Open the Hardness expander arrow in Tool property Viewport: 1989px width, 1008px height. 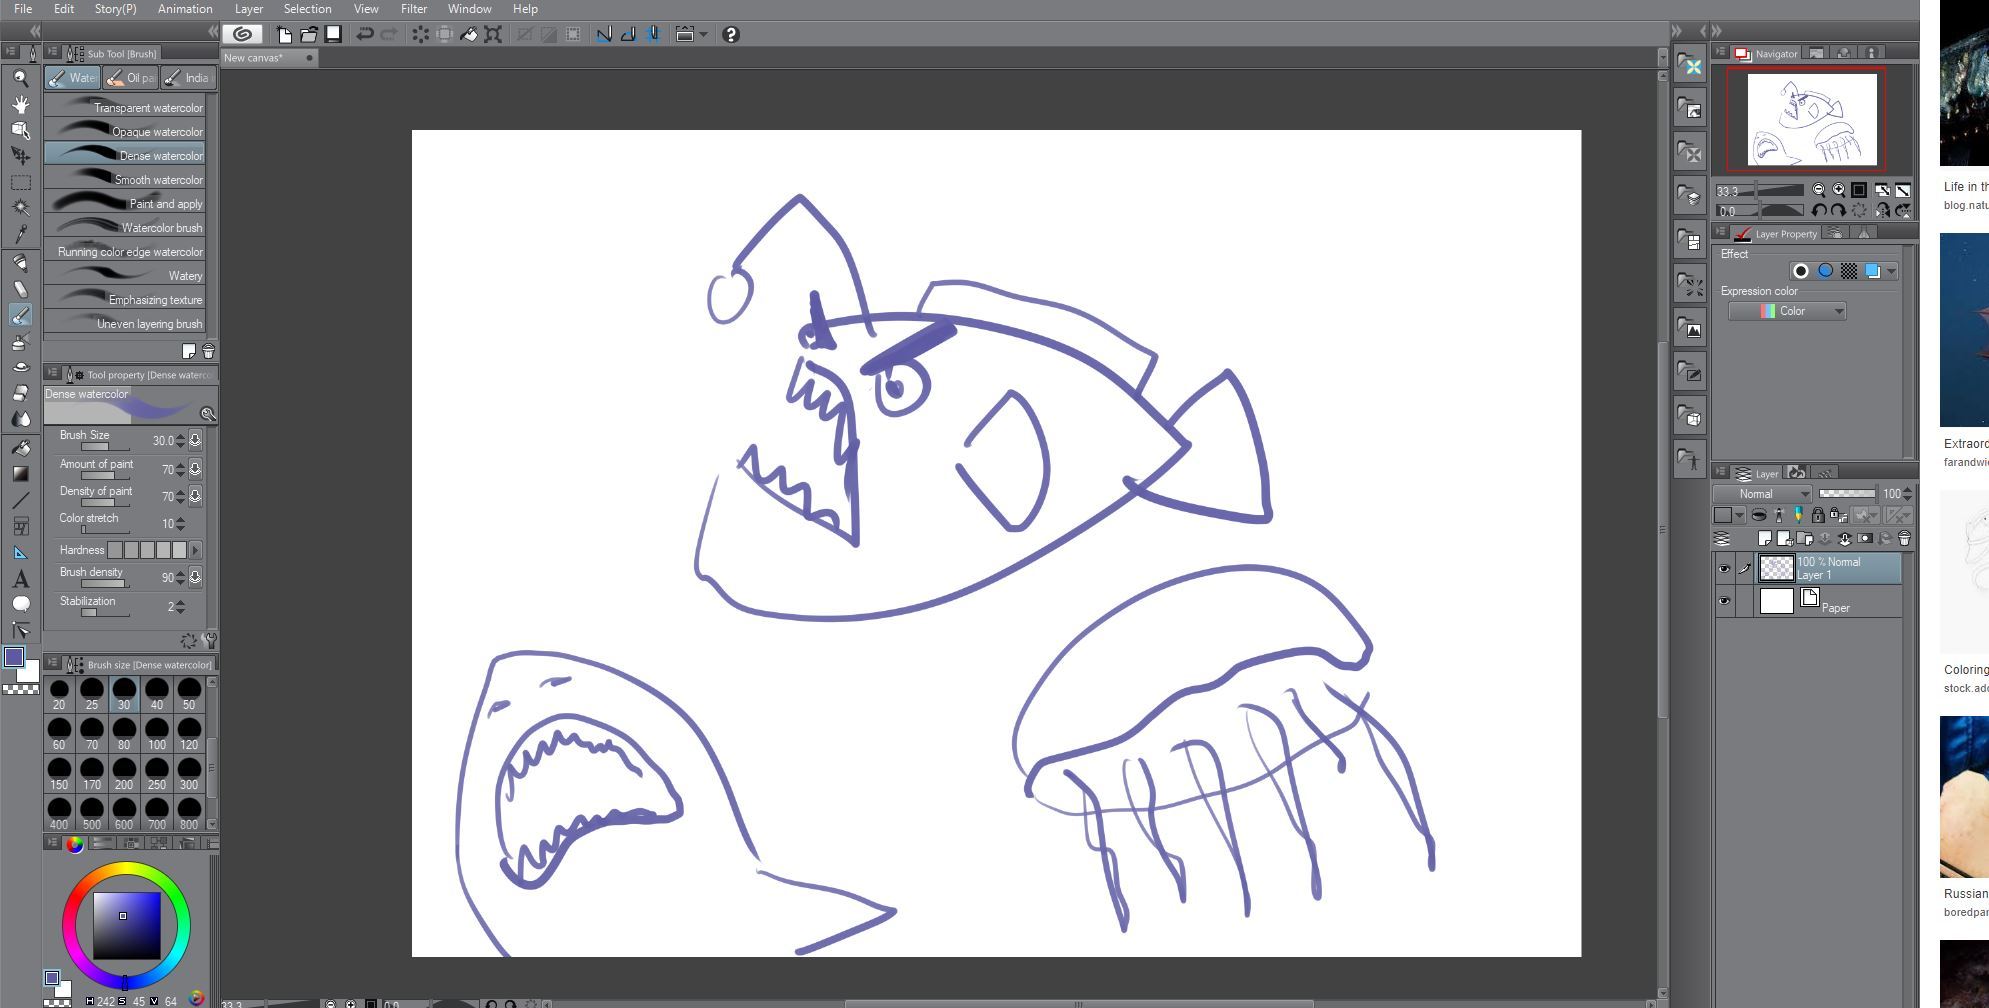click(196, 550)
